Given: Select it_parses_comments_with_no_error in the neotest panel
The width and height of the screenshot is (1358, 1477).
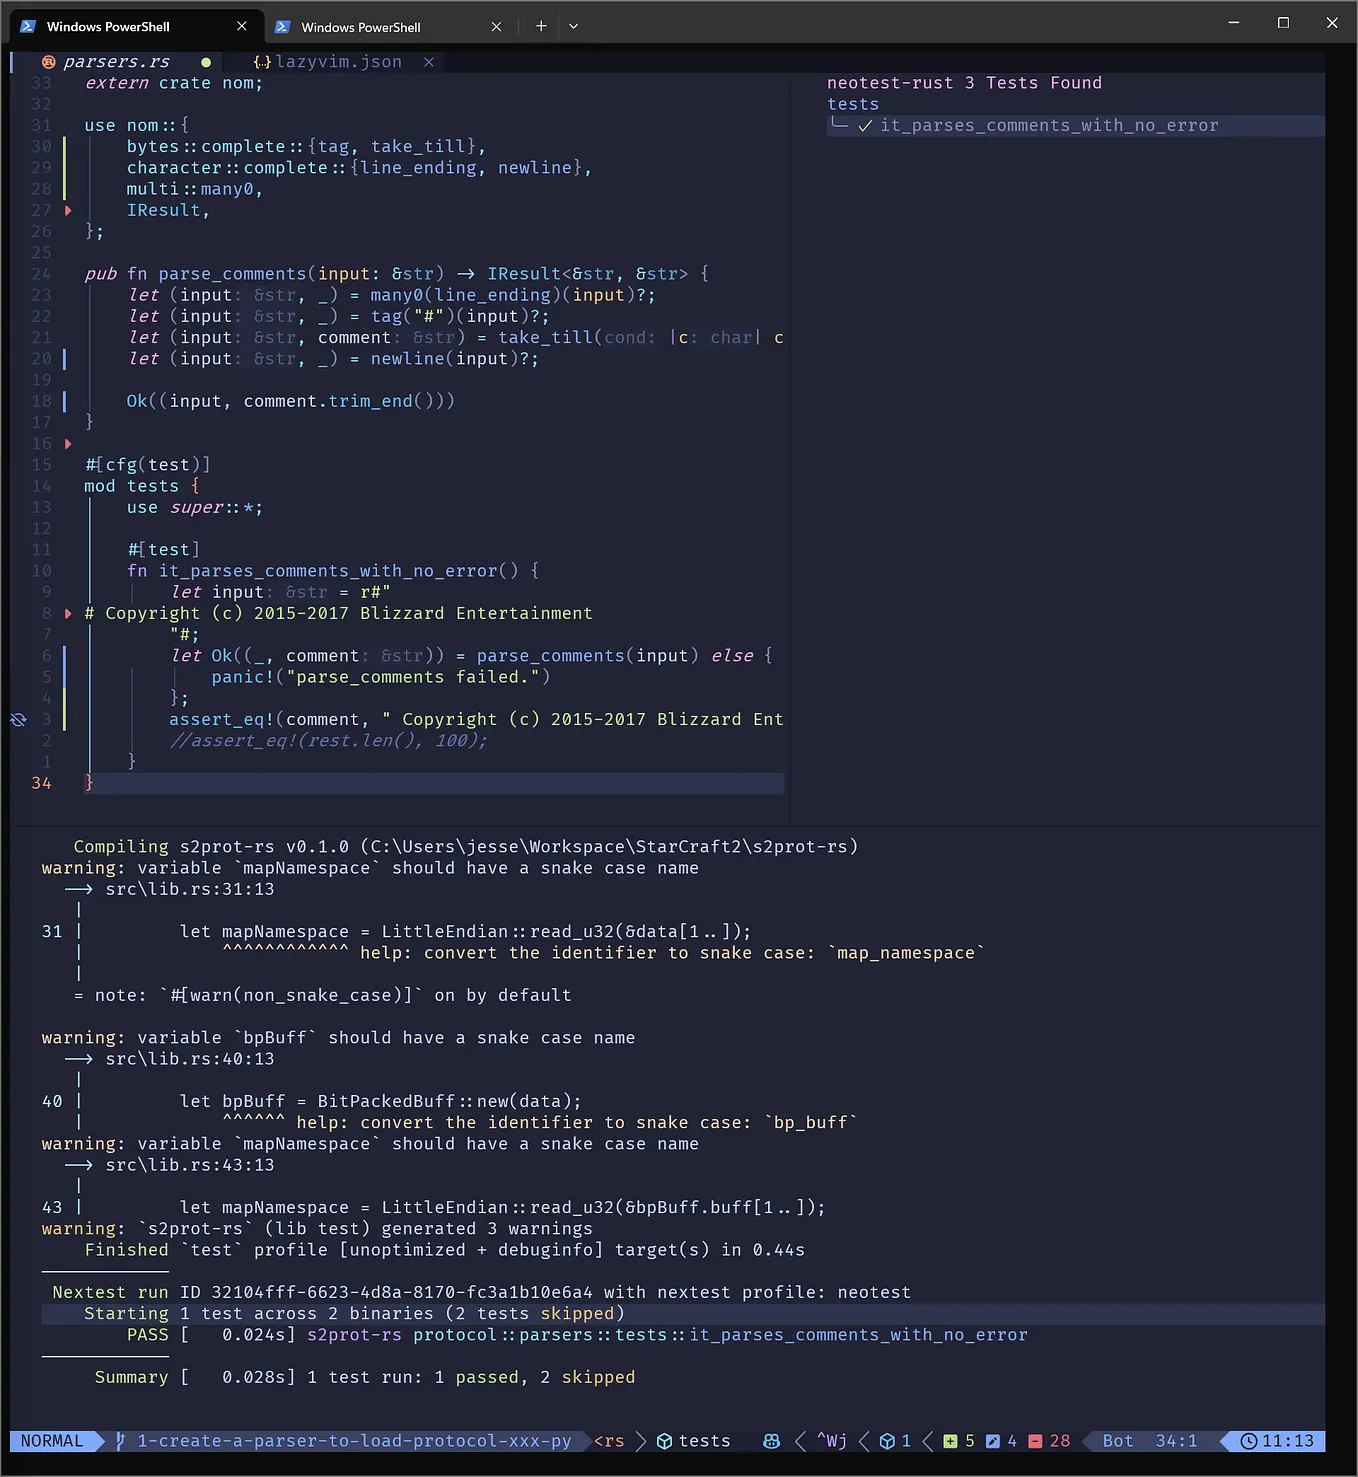Looking at the screenshot, I should click(1049, 125).
